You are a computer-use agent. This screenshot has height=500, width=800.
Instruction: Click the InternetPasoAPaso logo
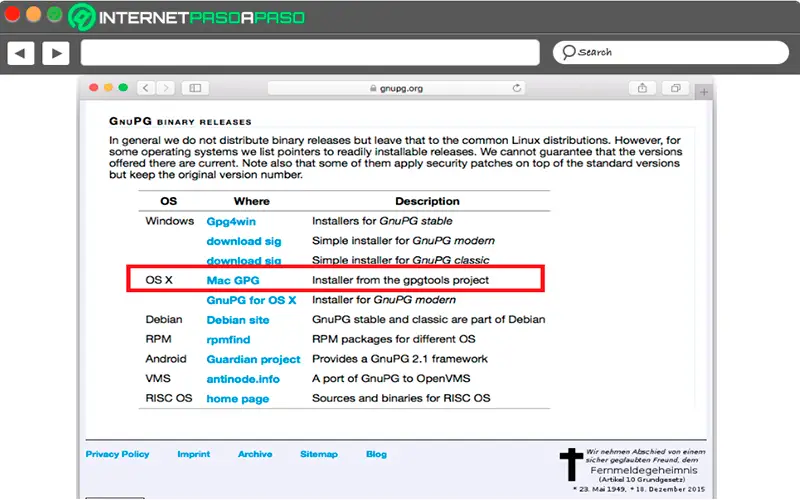187,17
